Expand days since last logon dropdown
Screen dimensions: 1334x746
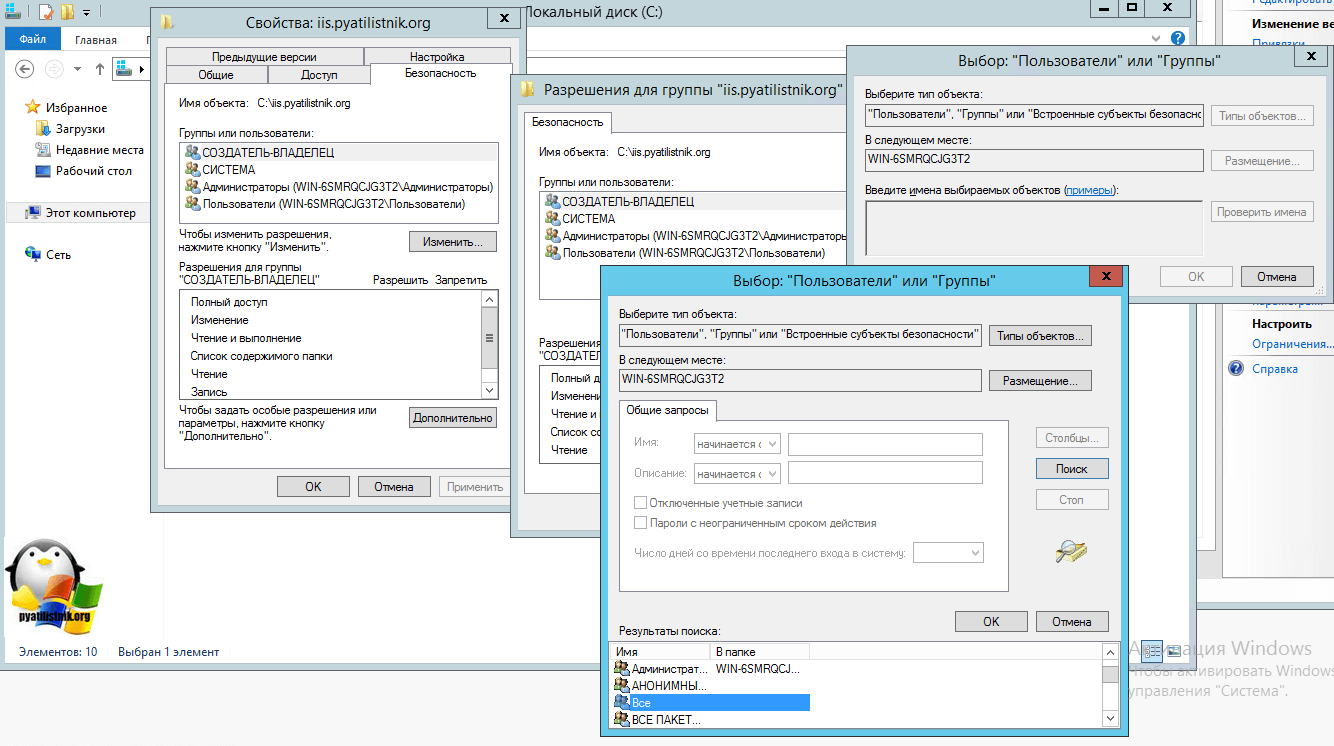click(x=948, y=553)
